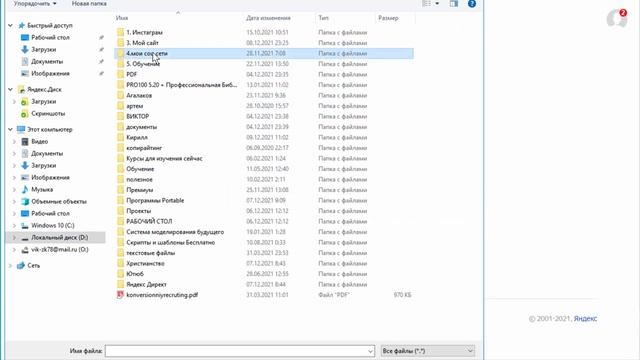Click the 970 КБ size cell
This screenshot has height=360, width=640.
[x=402, y=295]
